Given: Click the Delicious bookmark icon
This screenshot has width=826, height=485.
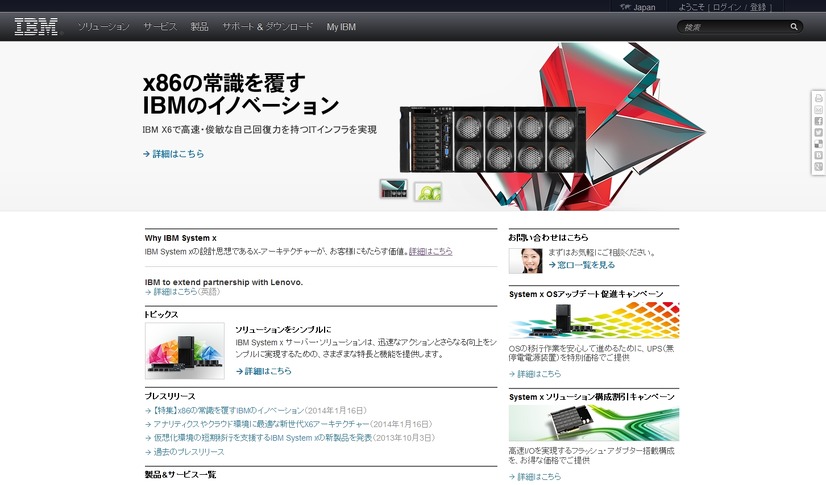Looking at the screenshot, I should pyautogui.click(x=818, y=144).
